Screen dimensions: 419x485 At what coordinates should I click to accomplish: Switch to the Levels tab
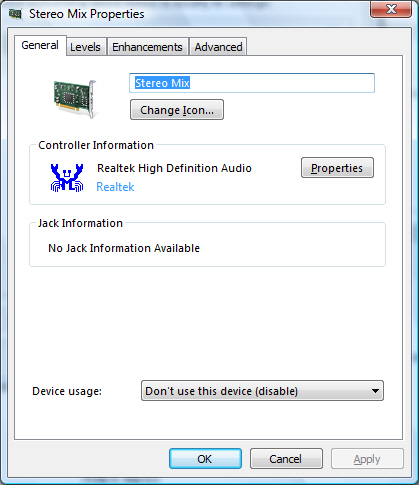coord(86,47)
